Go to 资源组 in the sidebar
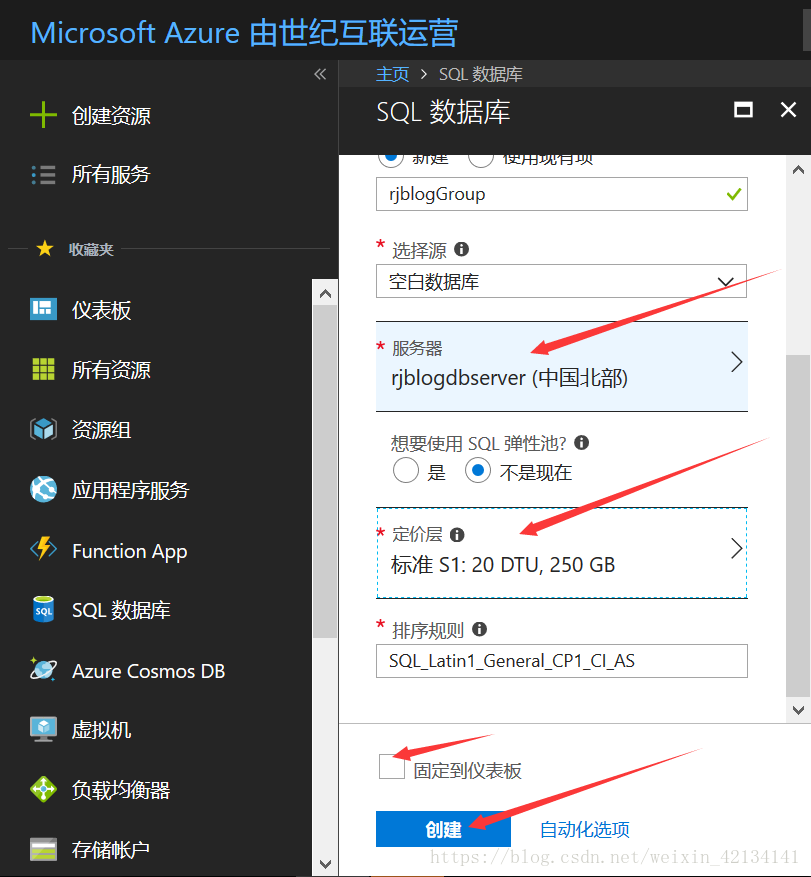The height and width of the screenshot is (877, 811). click(x=101, y=430)
